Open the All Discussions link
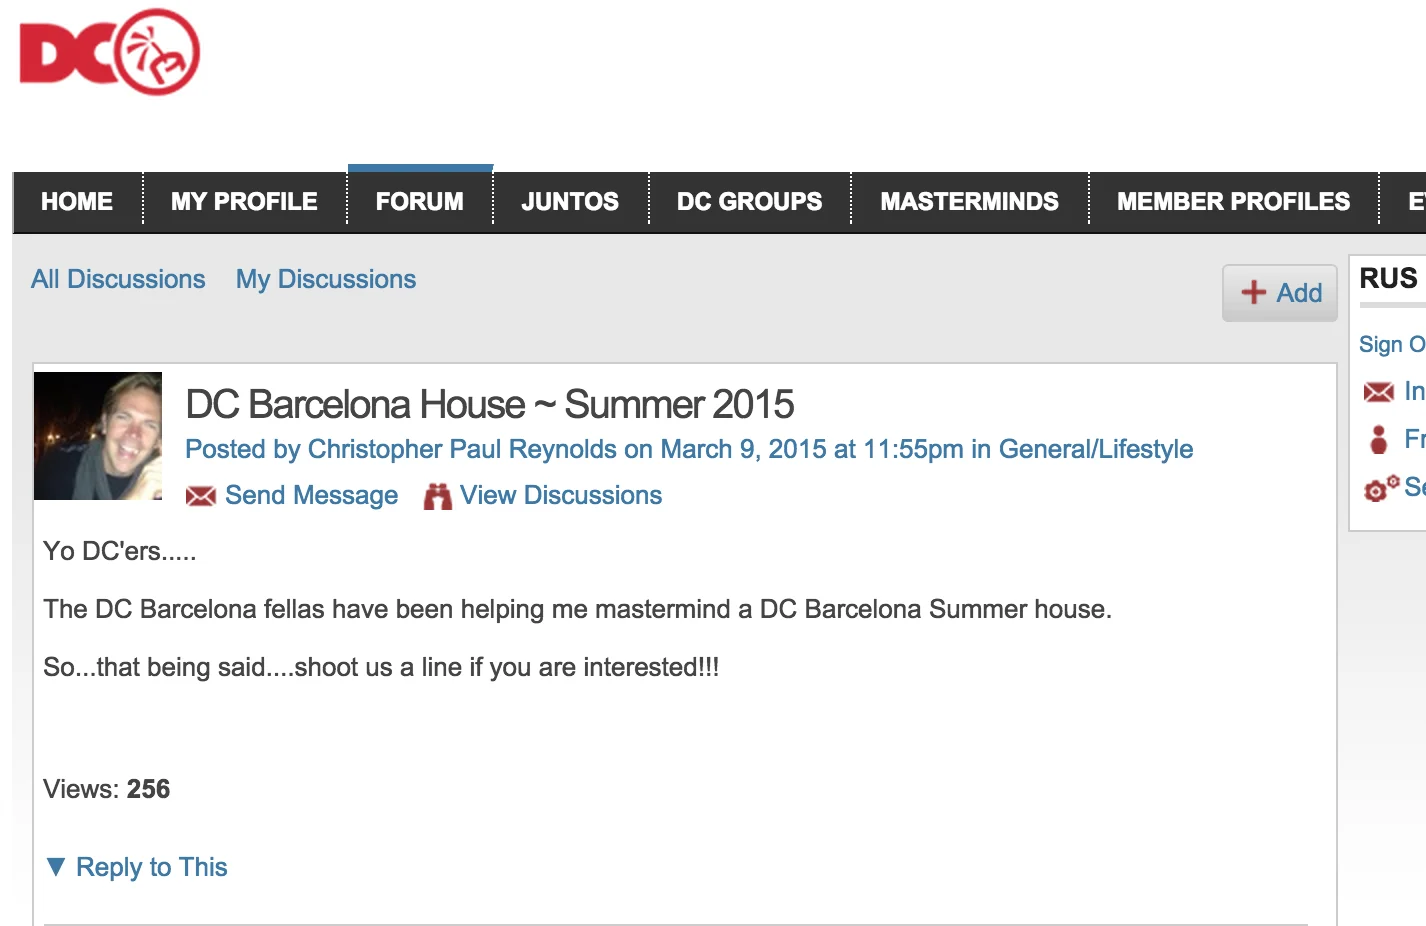The image size is (1426, 926). coord(118,279)
